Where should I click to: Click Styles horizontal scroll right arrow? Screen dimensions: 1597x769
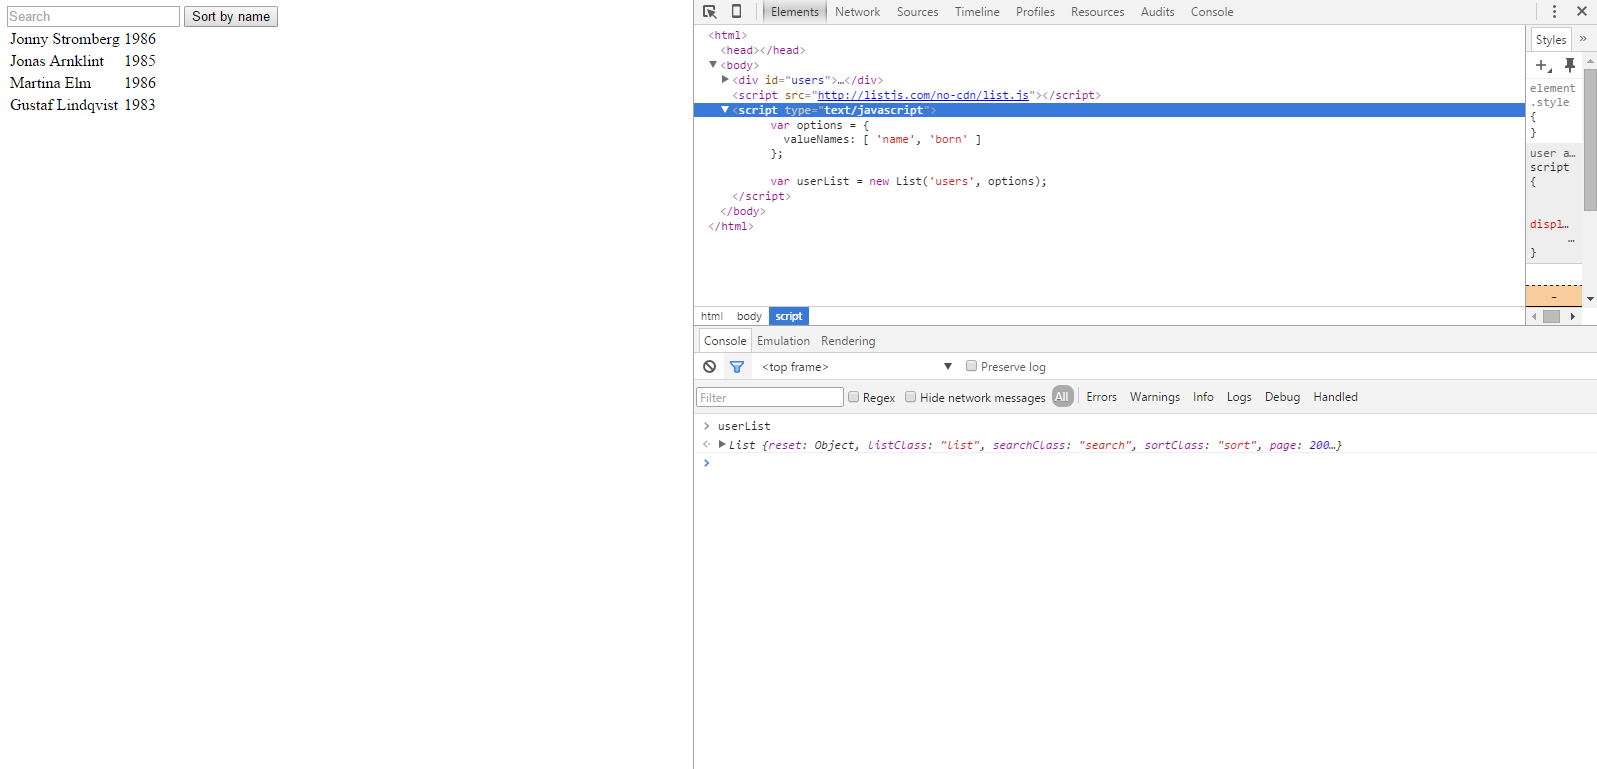[x=1573, y=317]
